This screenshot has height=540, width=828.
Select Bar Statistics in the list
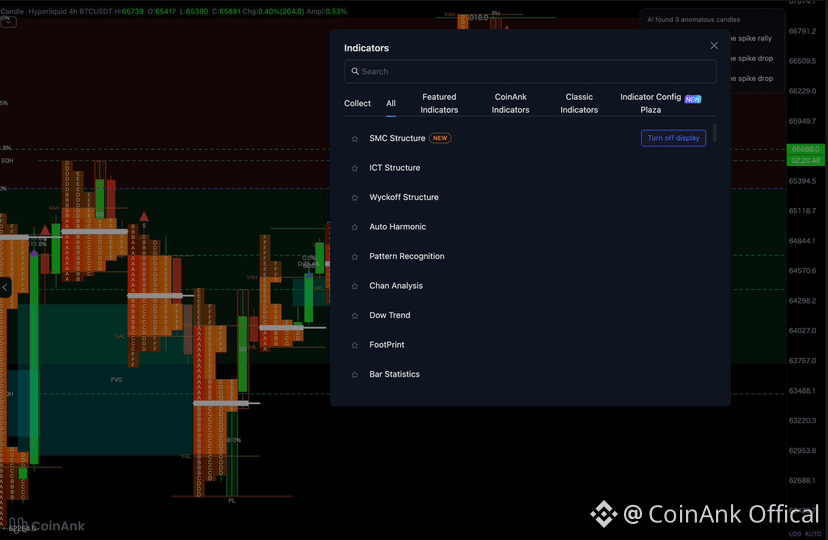click(394, 375)
